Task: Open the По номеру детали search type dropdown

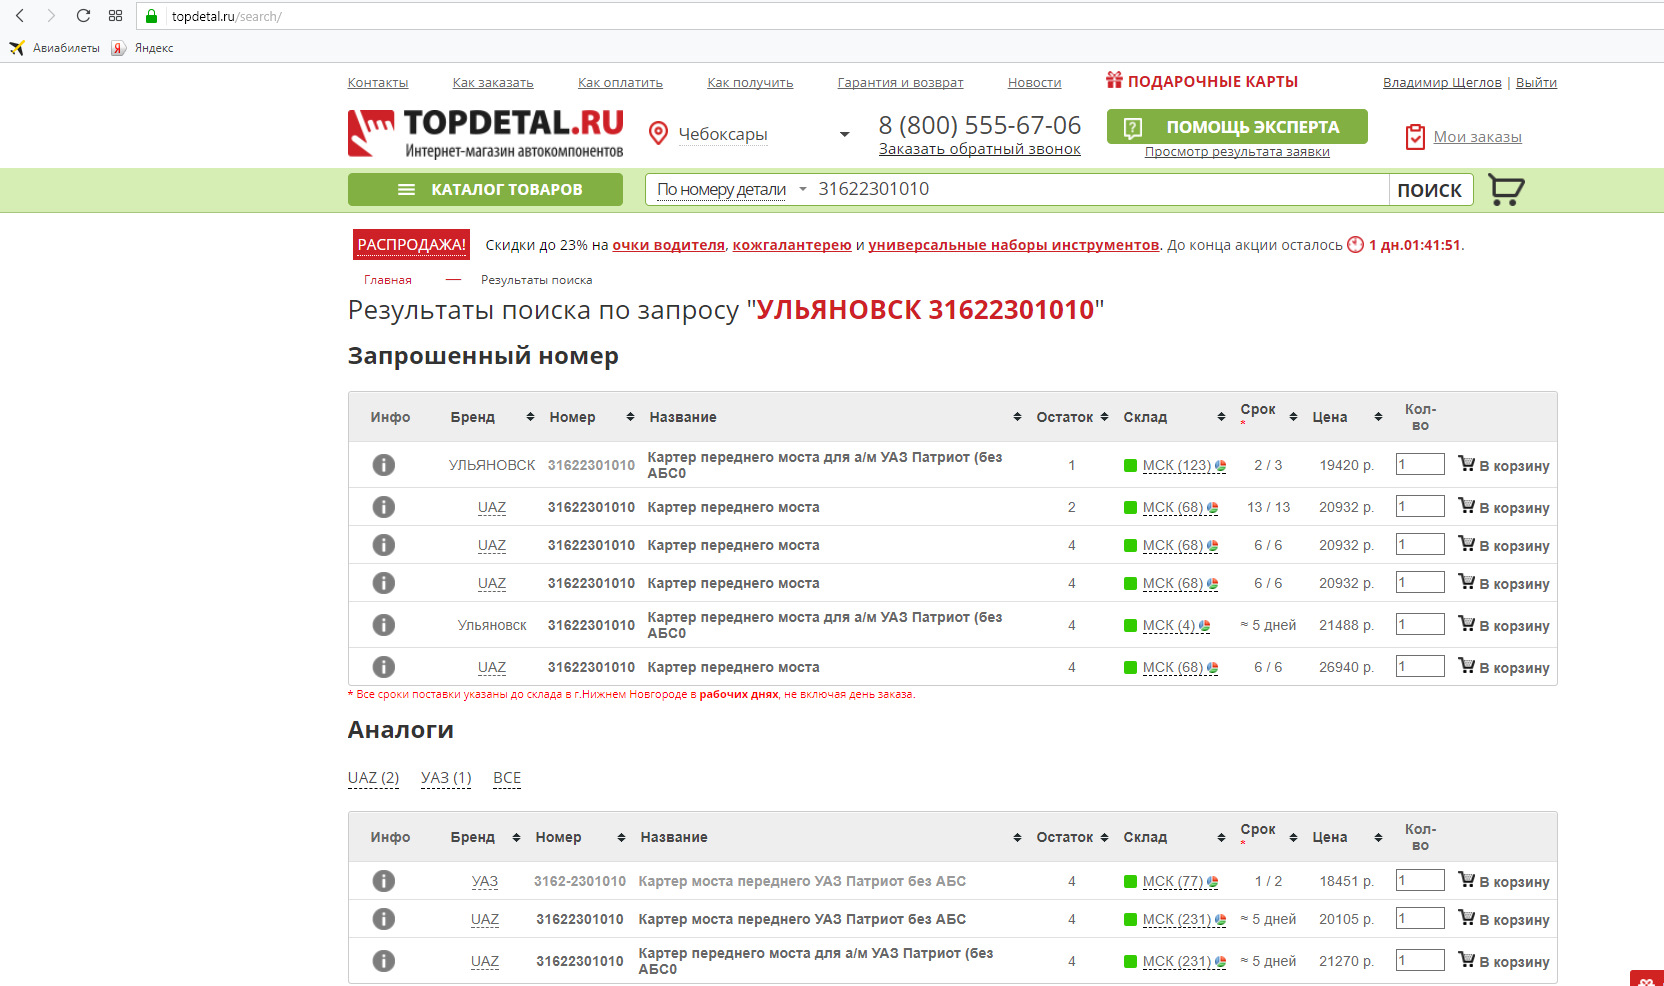Action: [731, 189]
